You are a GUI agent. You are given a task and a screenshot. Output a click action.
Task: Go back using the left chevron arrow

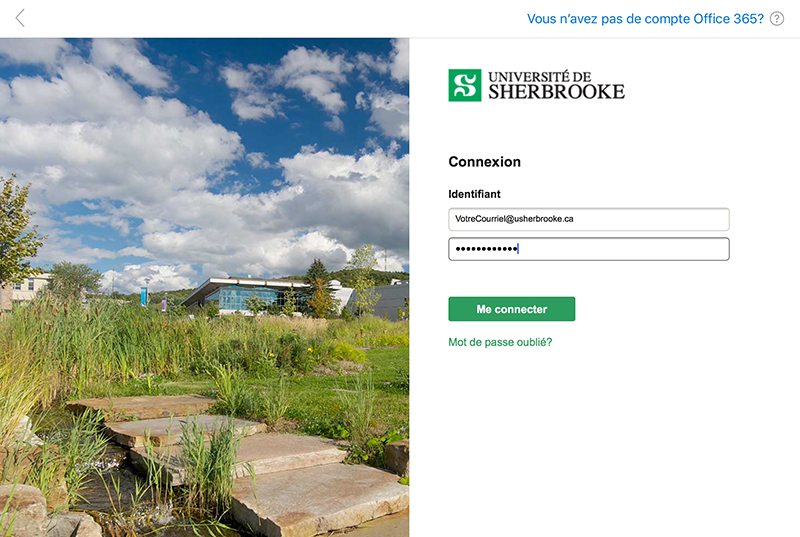click(x=20, y=18)
